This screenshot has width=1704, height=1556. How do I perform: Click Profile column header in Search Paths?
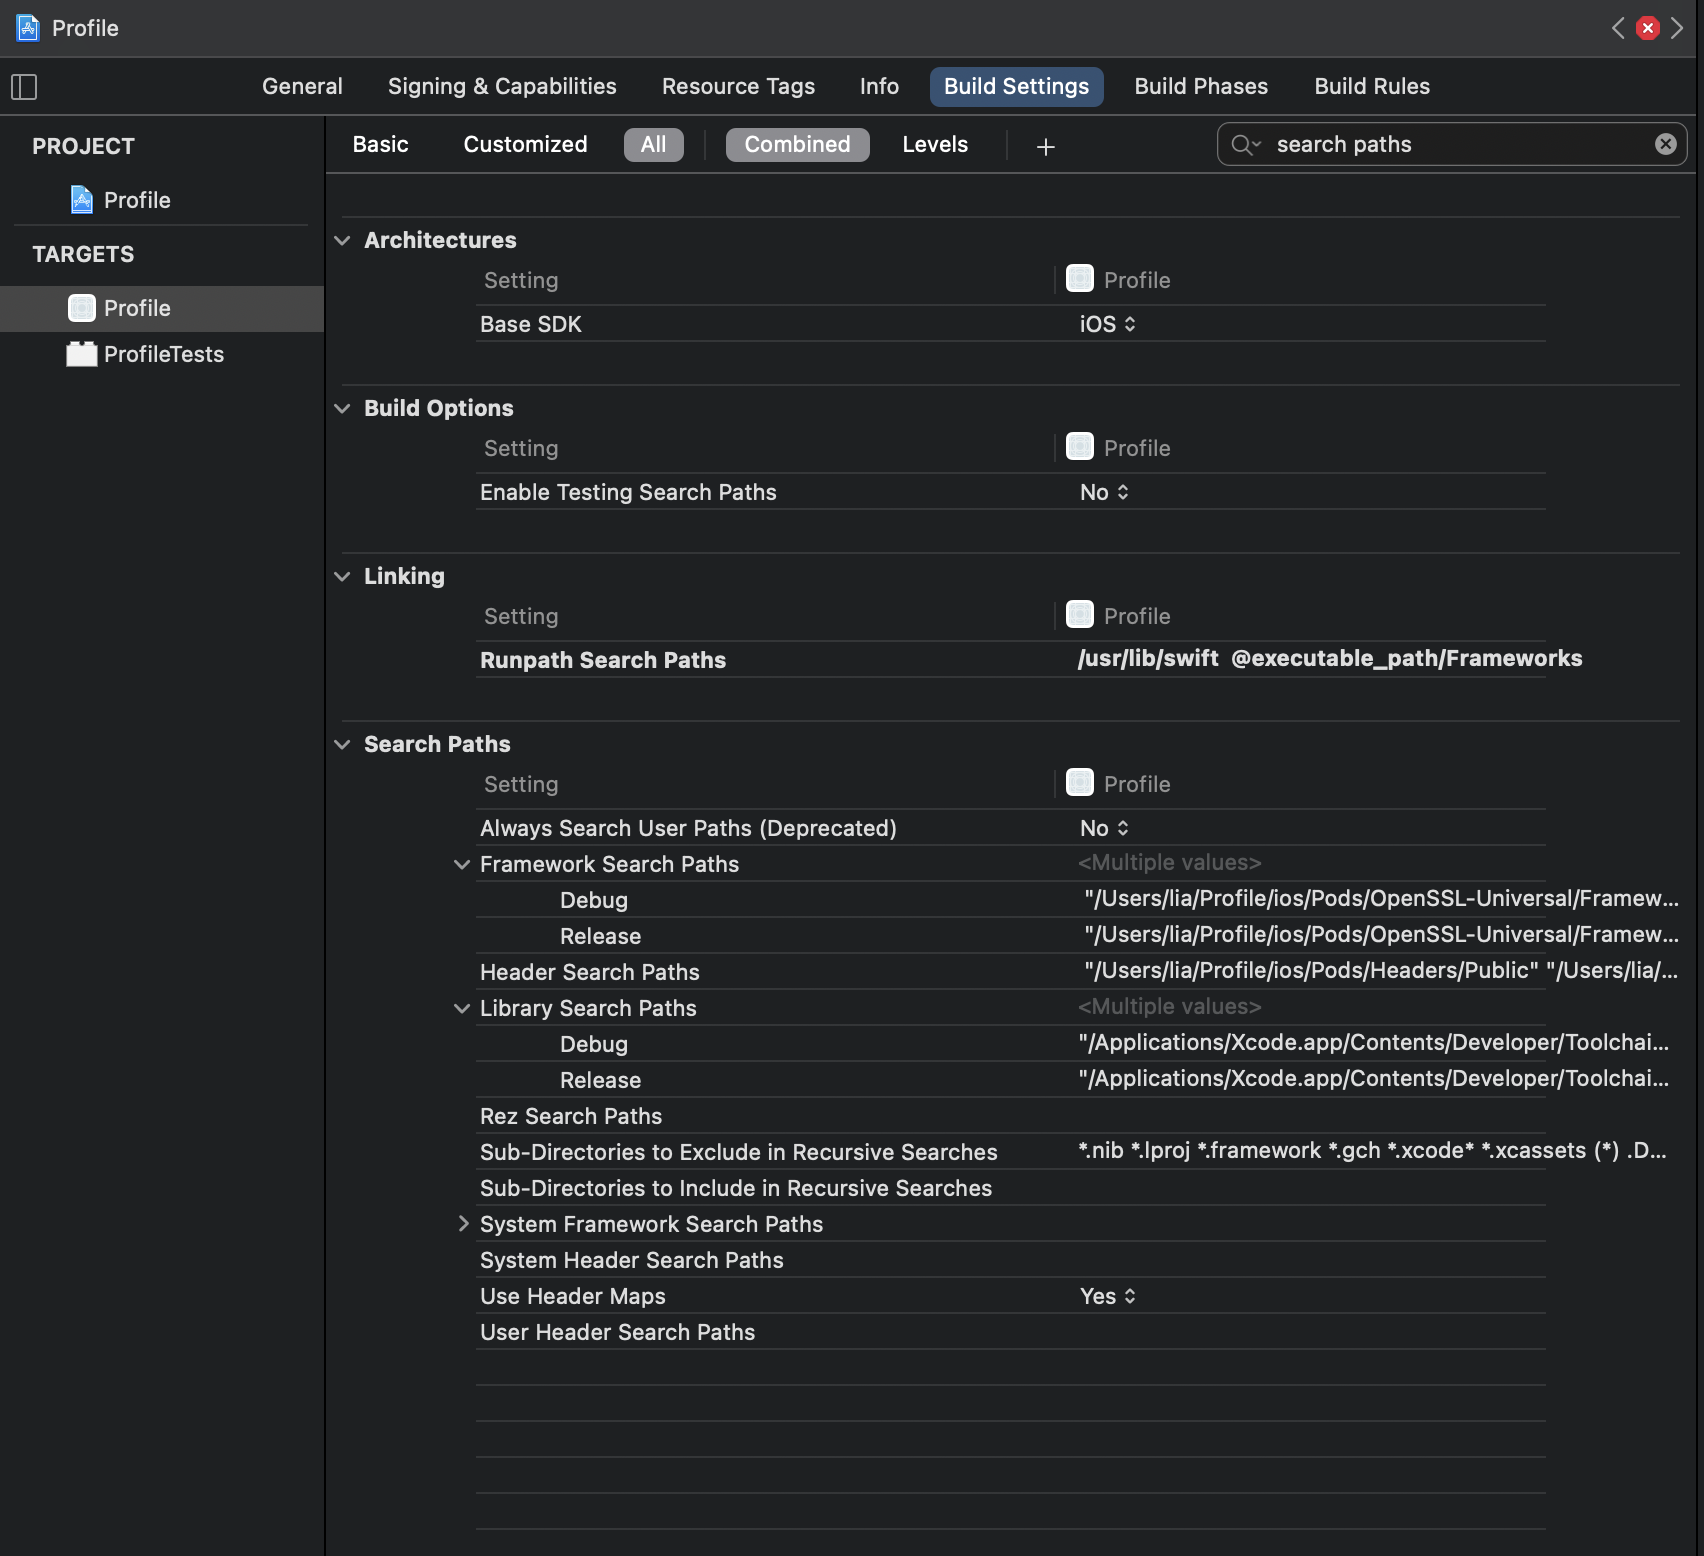coord(1118,784)
